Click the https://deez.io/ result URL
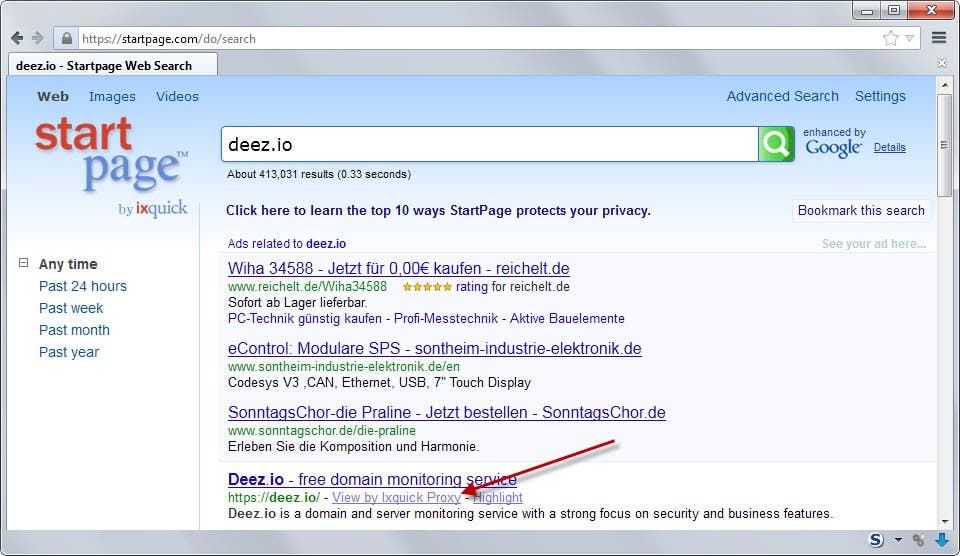 [274, 498]
